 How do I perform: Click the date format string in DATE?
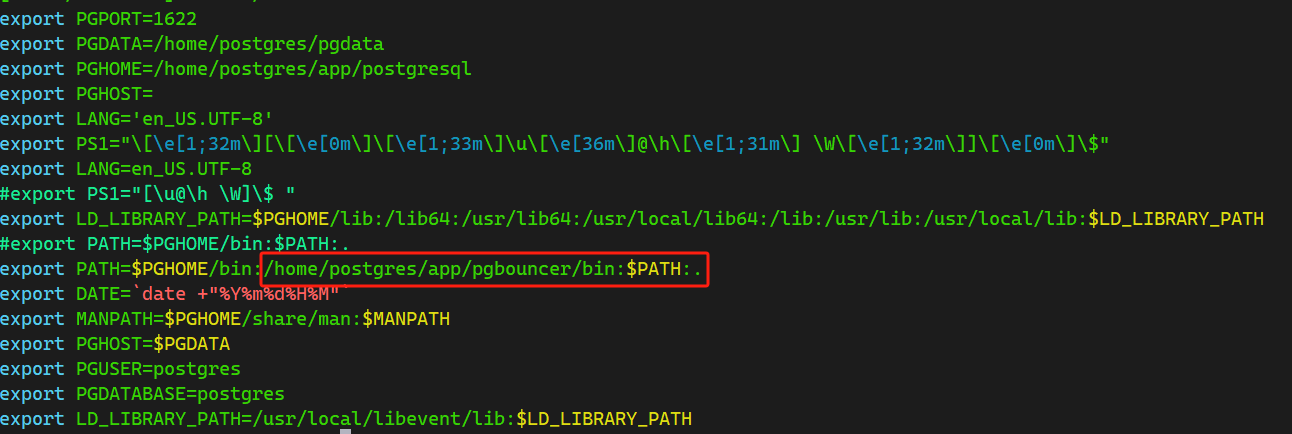(x=240, y=294)
